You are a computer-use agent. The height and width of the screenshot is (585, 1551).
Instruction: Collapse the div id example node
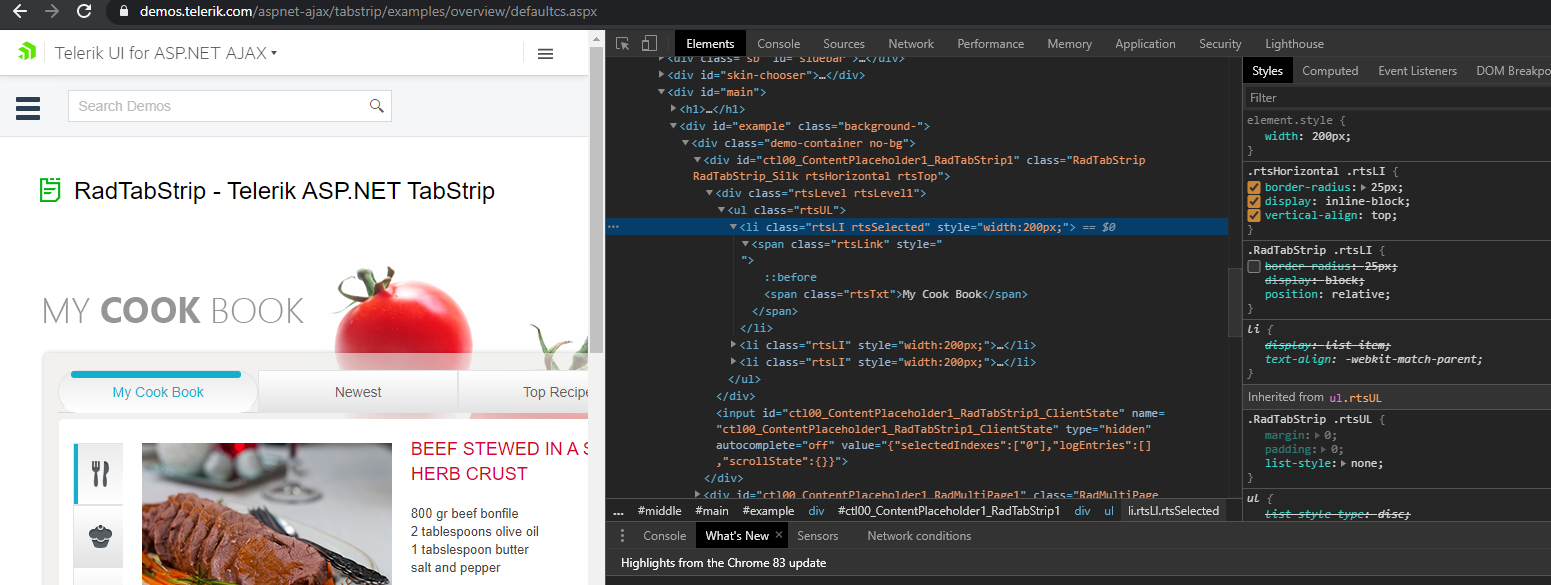[673, 126]
